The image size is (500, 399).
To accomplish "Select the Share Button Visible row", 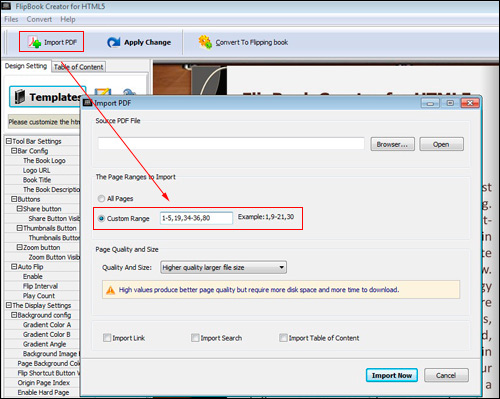I will coord(42,218).
